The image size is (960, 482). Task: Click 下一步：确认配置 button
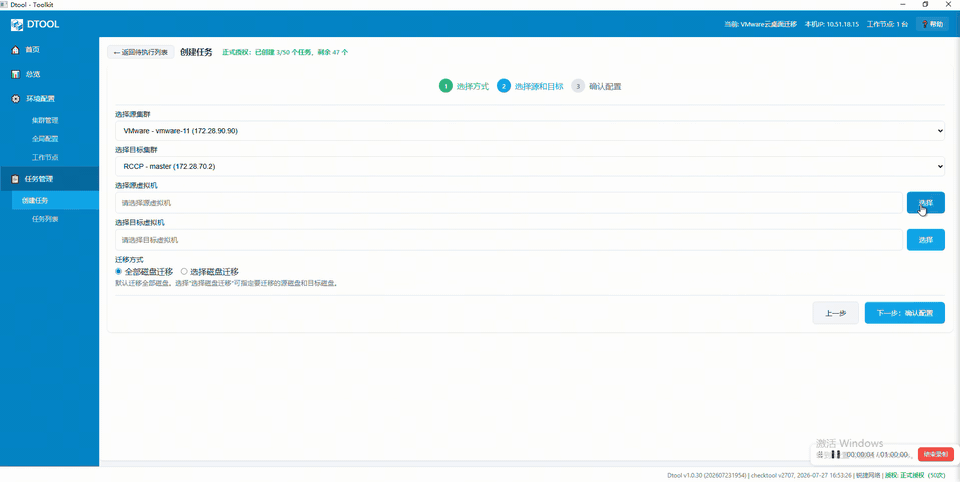[x=904, y=313]
